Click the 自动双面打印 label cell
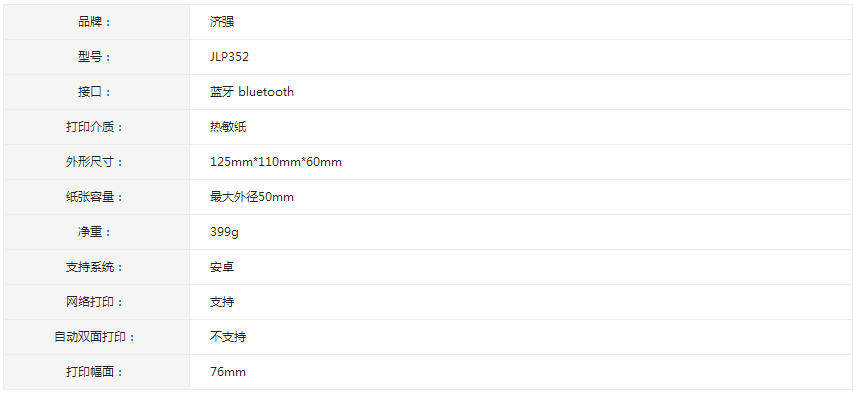 (x=96, y=337)
